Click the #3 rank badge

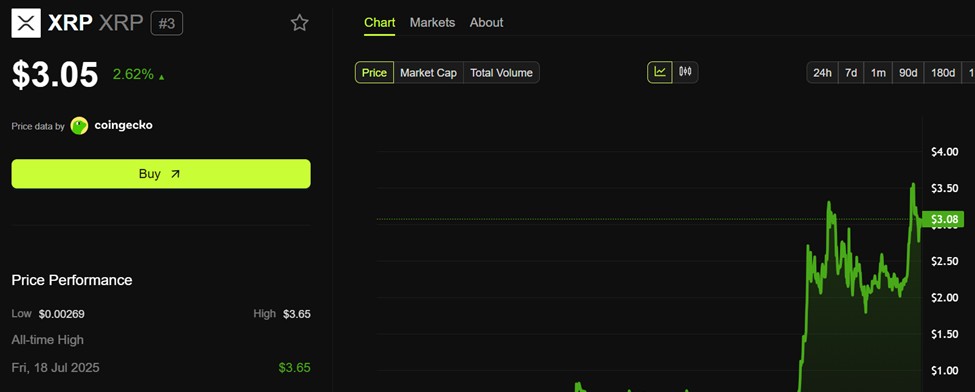pos(167,23)
